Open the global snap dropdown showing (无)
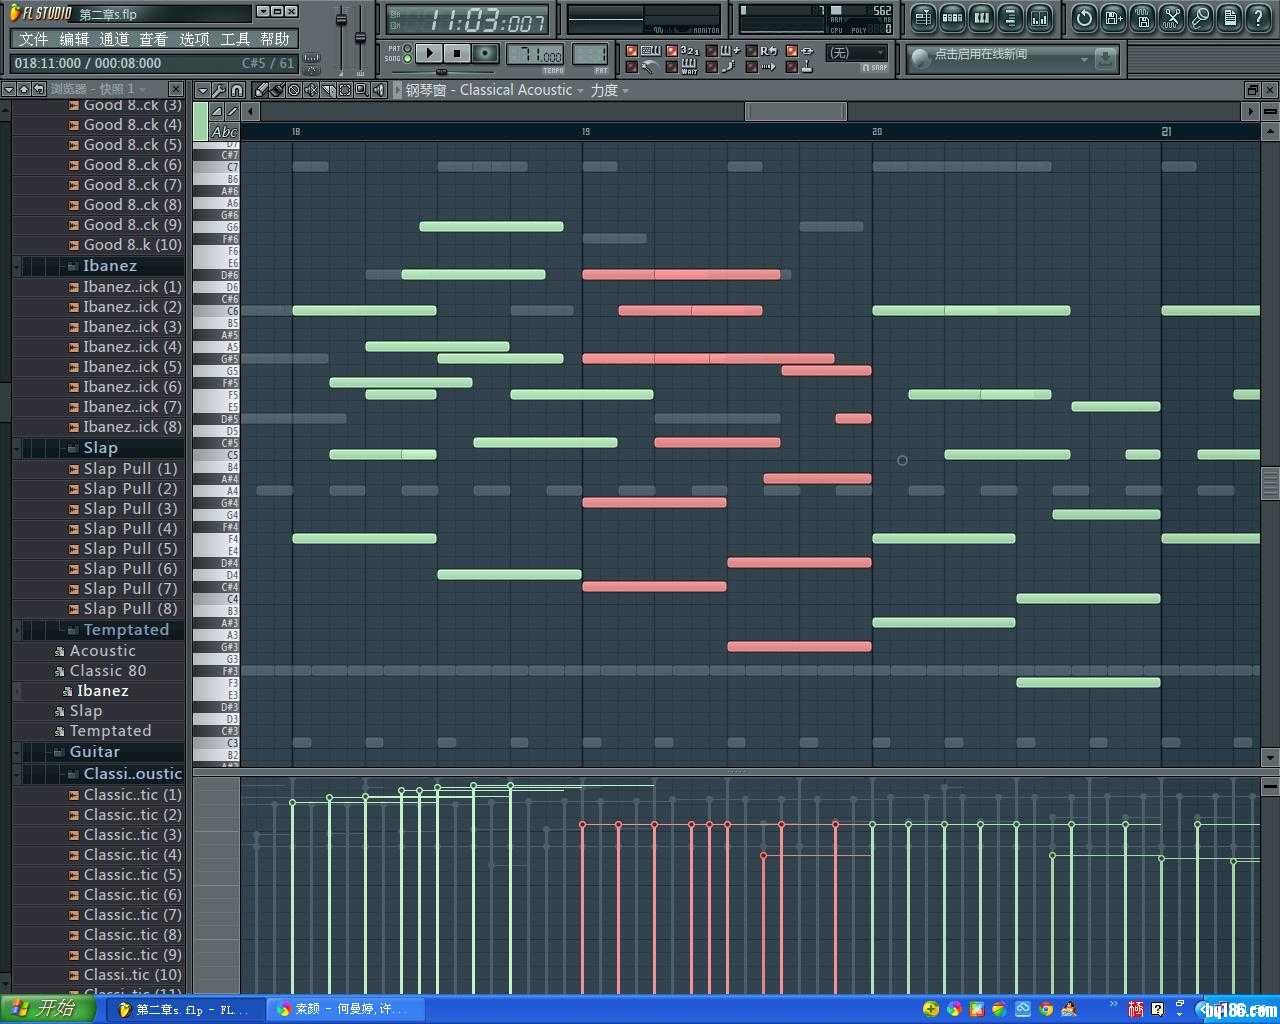This screenshot has width=1280, height=1024. tap(857, 53)
